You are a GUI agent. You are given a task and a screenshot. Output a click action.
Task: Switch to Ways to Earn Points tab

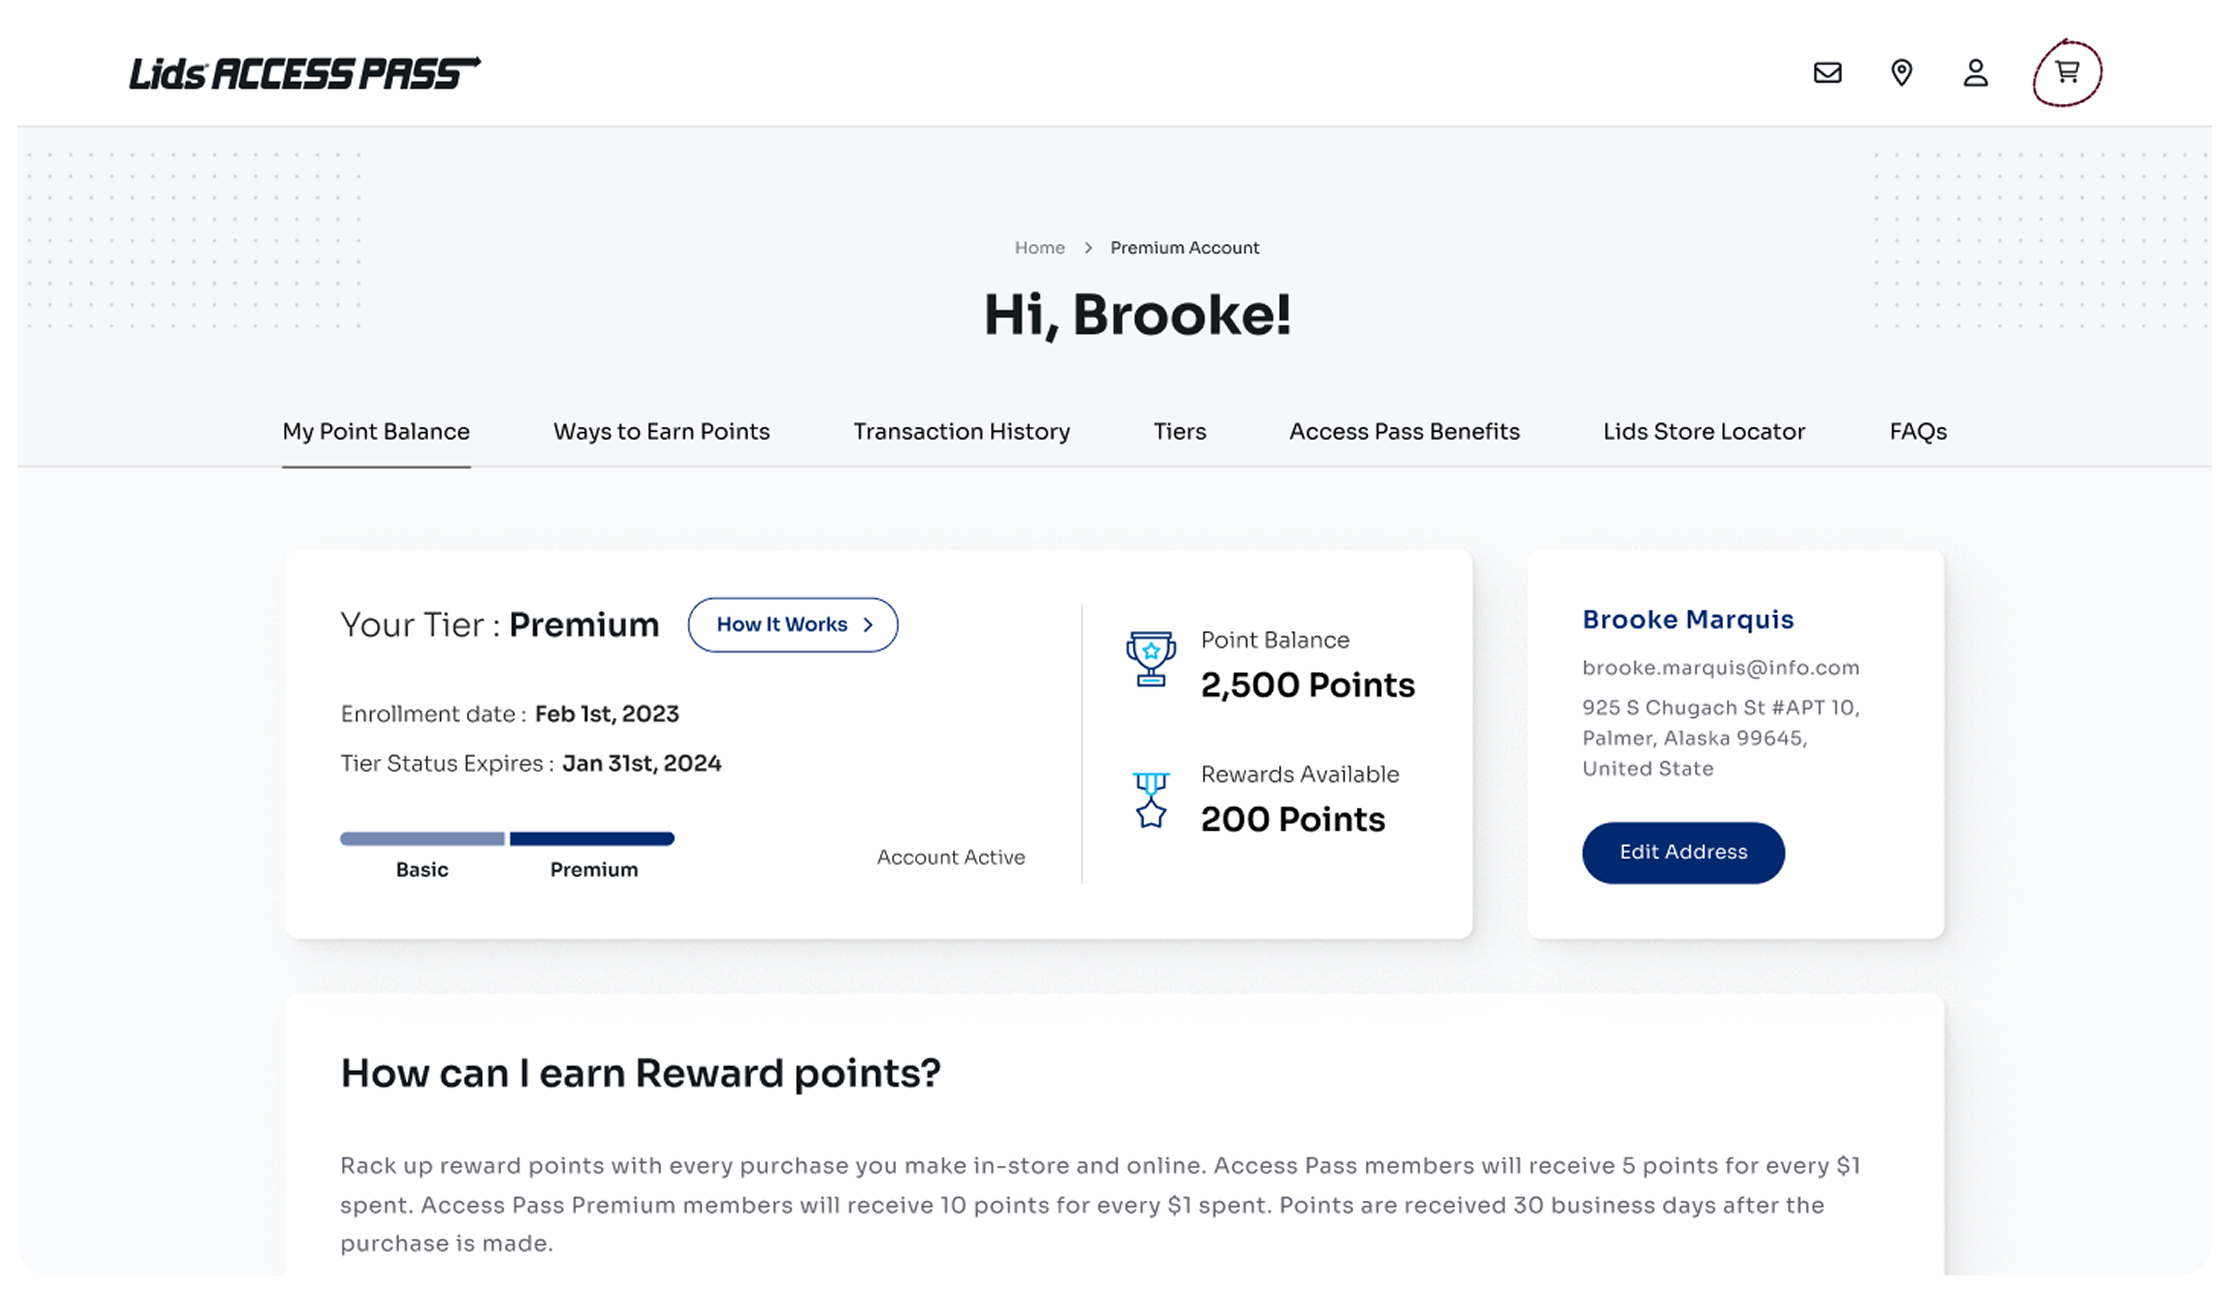(661, 432)
